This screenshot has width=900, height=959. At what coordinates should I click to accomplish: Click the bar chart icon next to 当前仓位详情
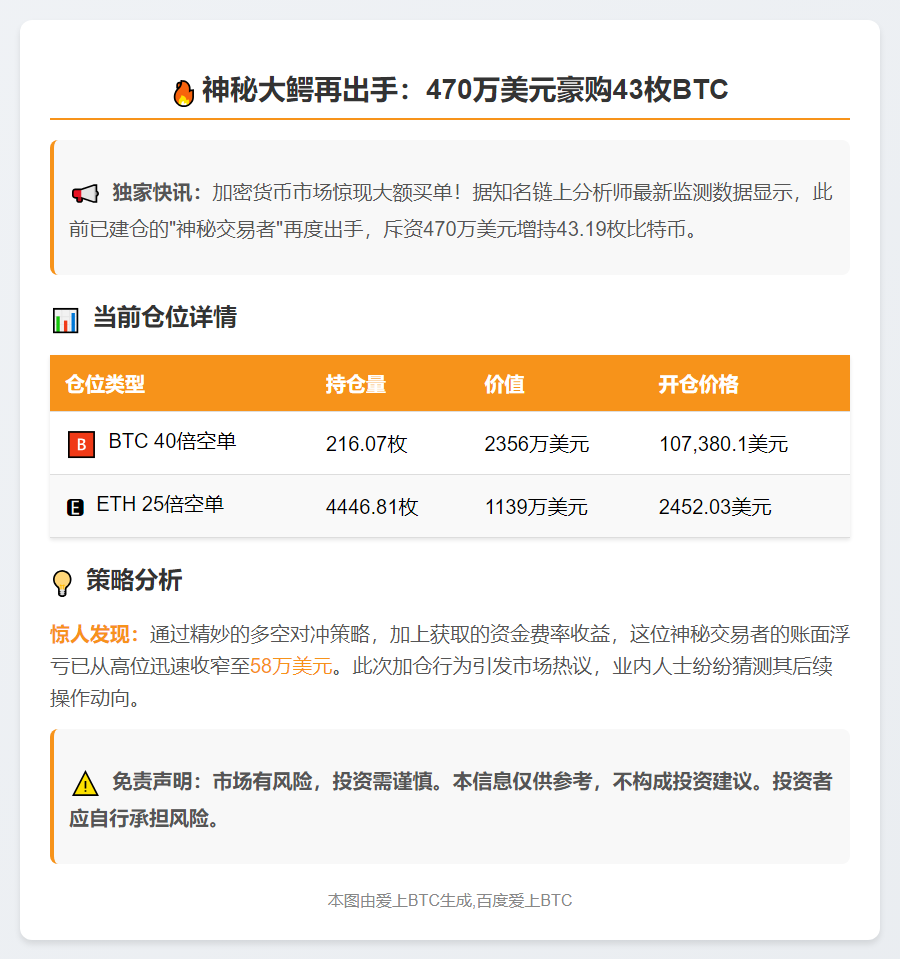(65, 320)
